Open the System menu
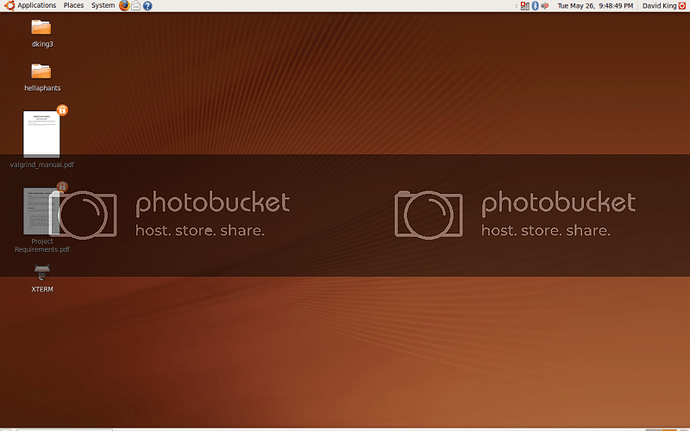The image size is (690, 431). tap(103, 6)
